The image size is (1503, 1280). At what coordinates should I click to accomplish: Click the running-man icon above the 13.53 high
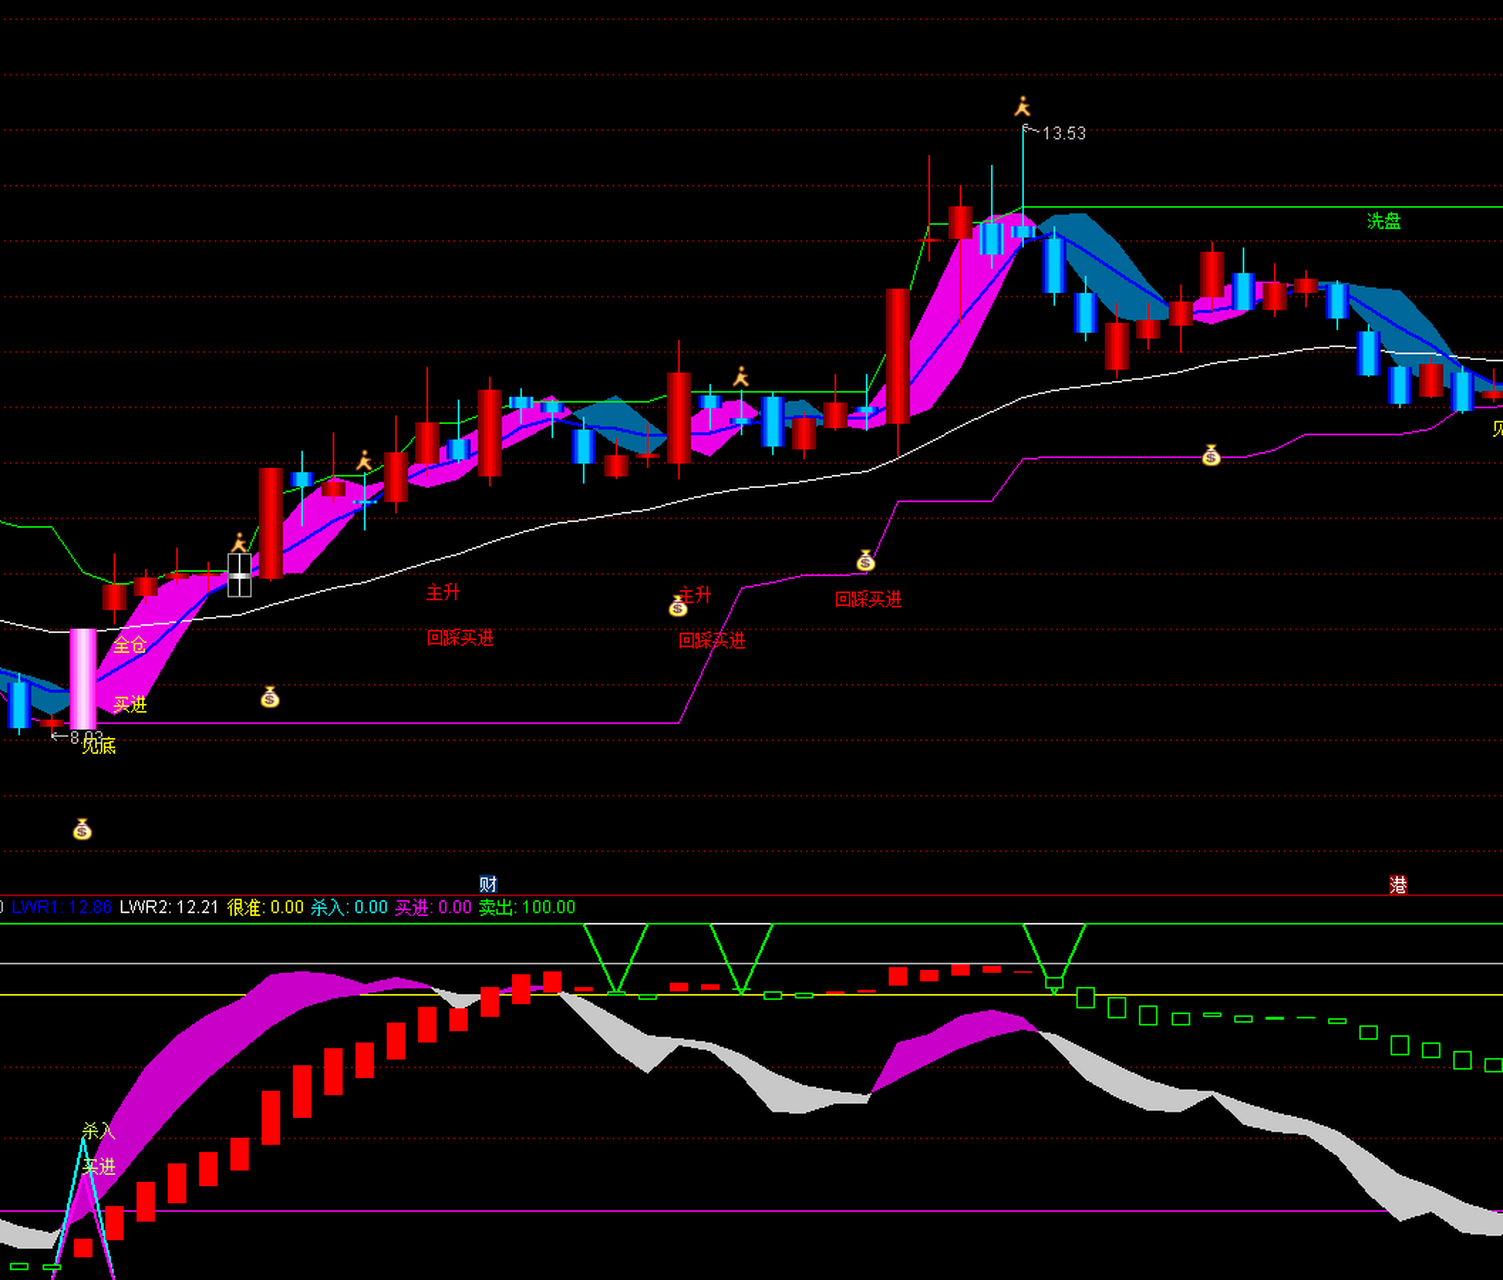[1022, 106]
